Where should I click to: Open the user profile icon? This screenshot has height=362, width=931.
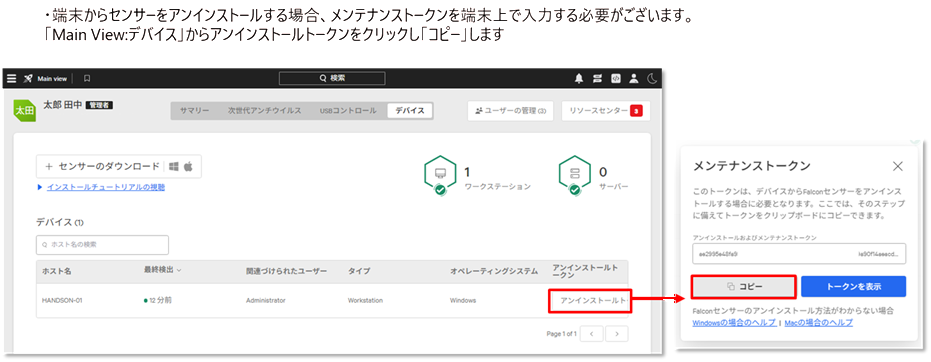tap(634, 78)
